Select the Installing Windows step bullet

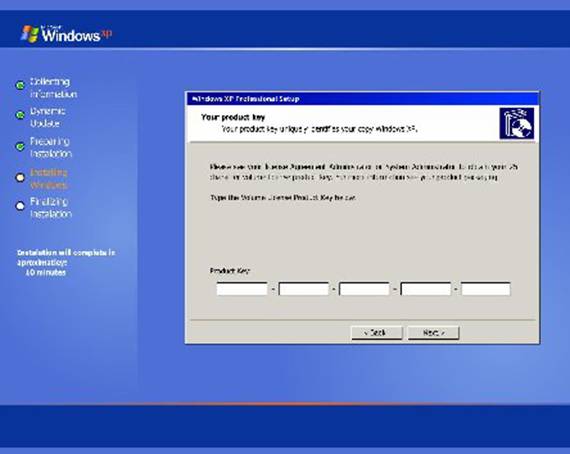[x=20, y=178]
